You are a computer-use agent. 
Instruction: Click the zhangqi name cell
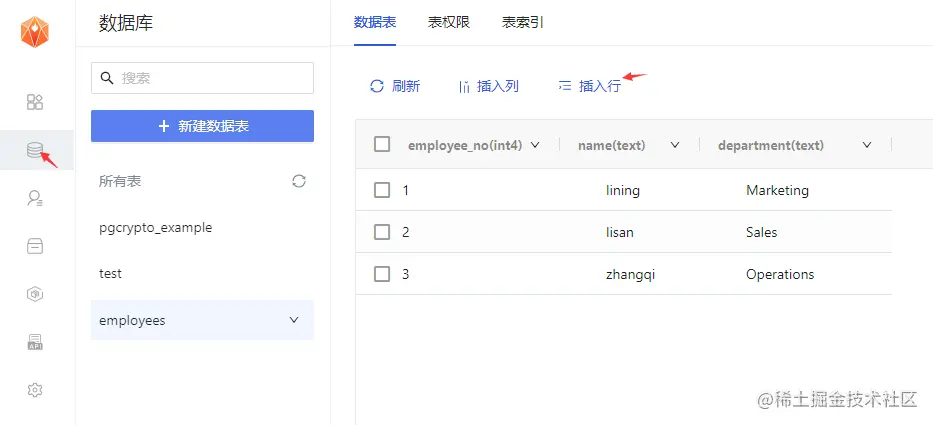(630, 274)
